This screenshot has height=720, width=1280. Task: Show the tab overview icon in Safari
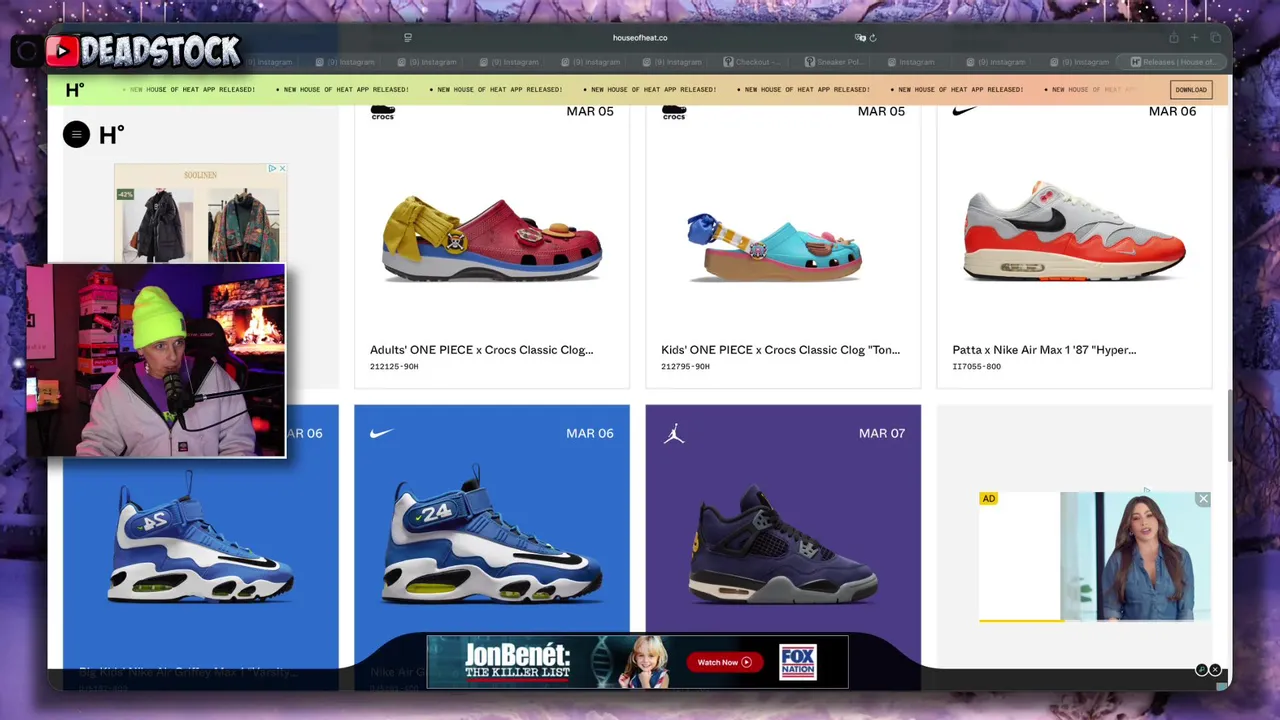pyautogui.click(x=1216, y=38)
